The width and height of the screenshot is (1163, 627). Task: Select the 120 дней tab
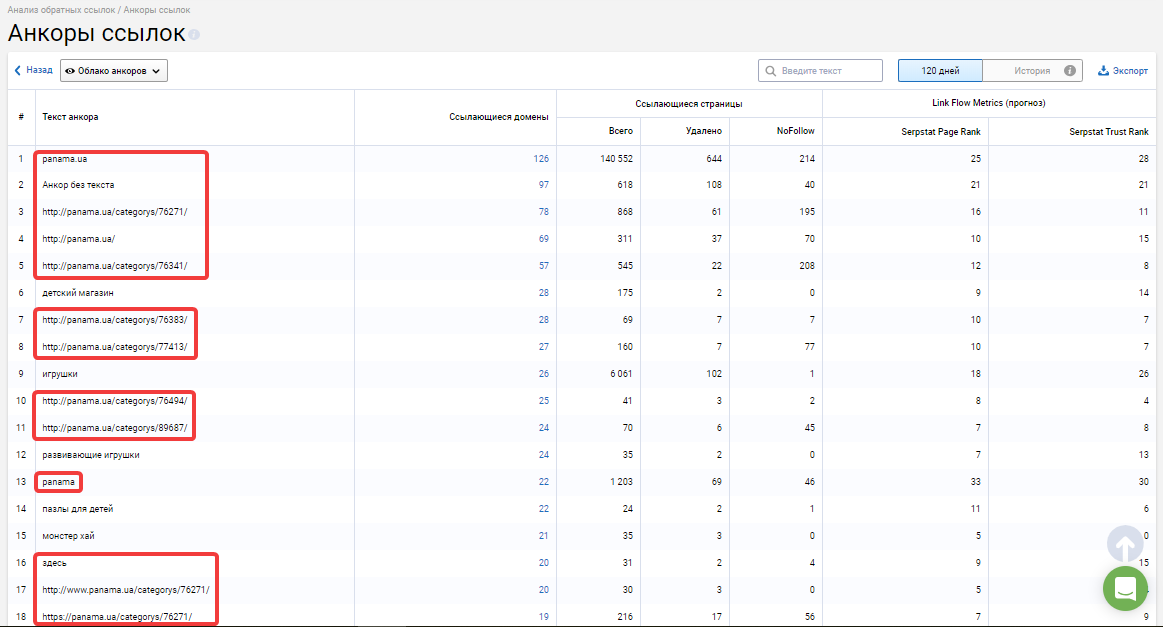(940, 70)
